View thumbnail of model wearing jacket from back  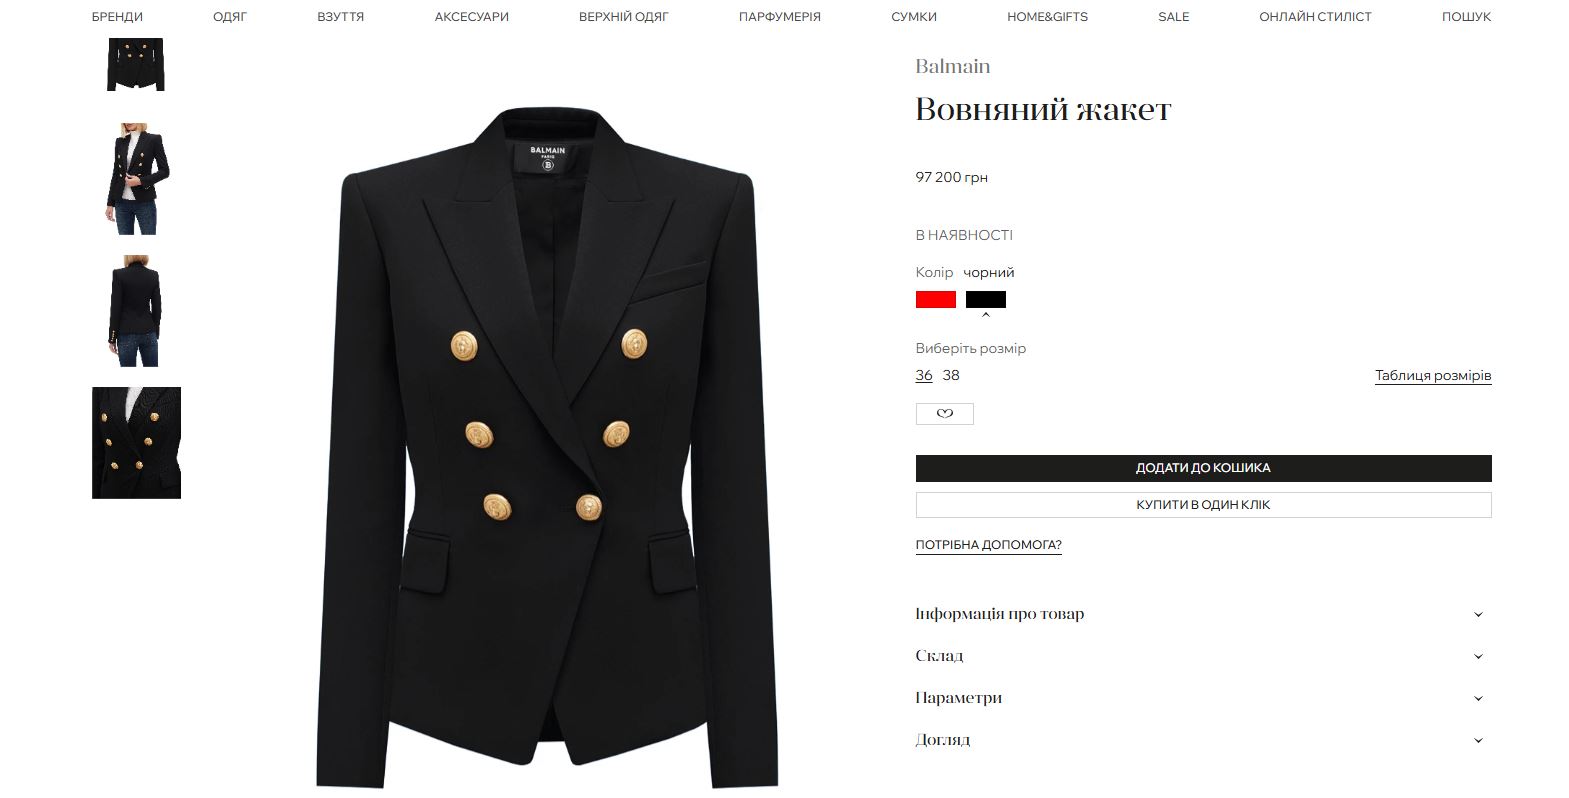(136, 311)
